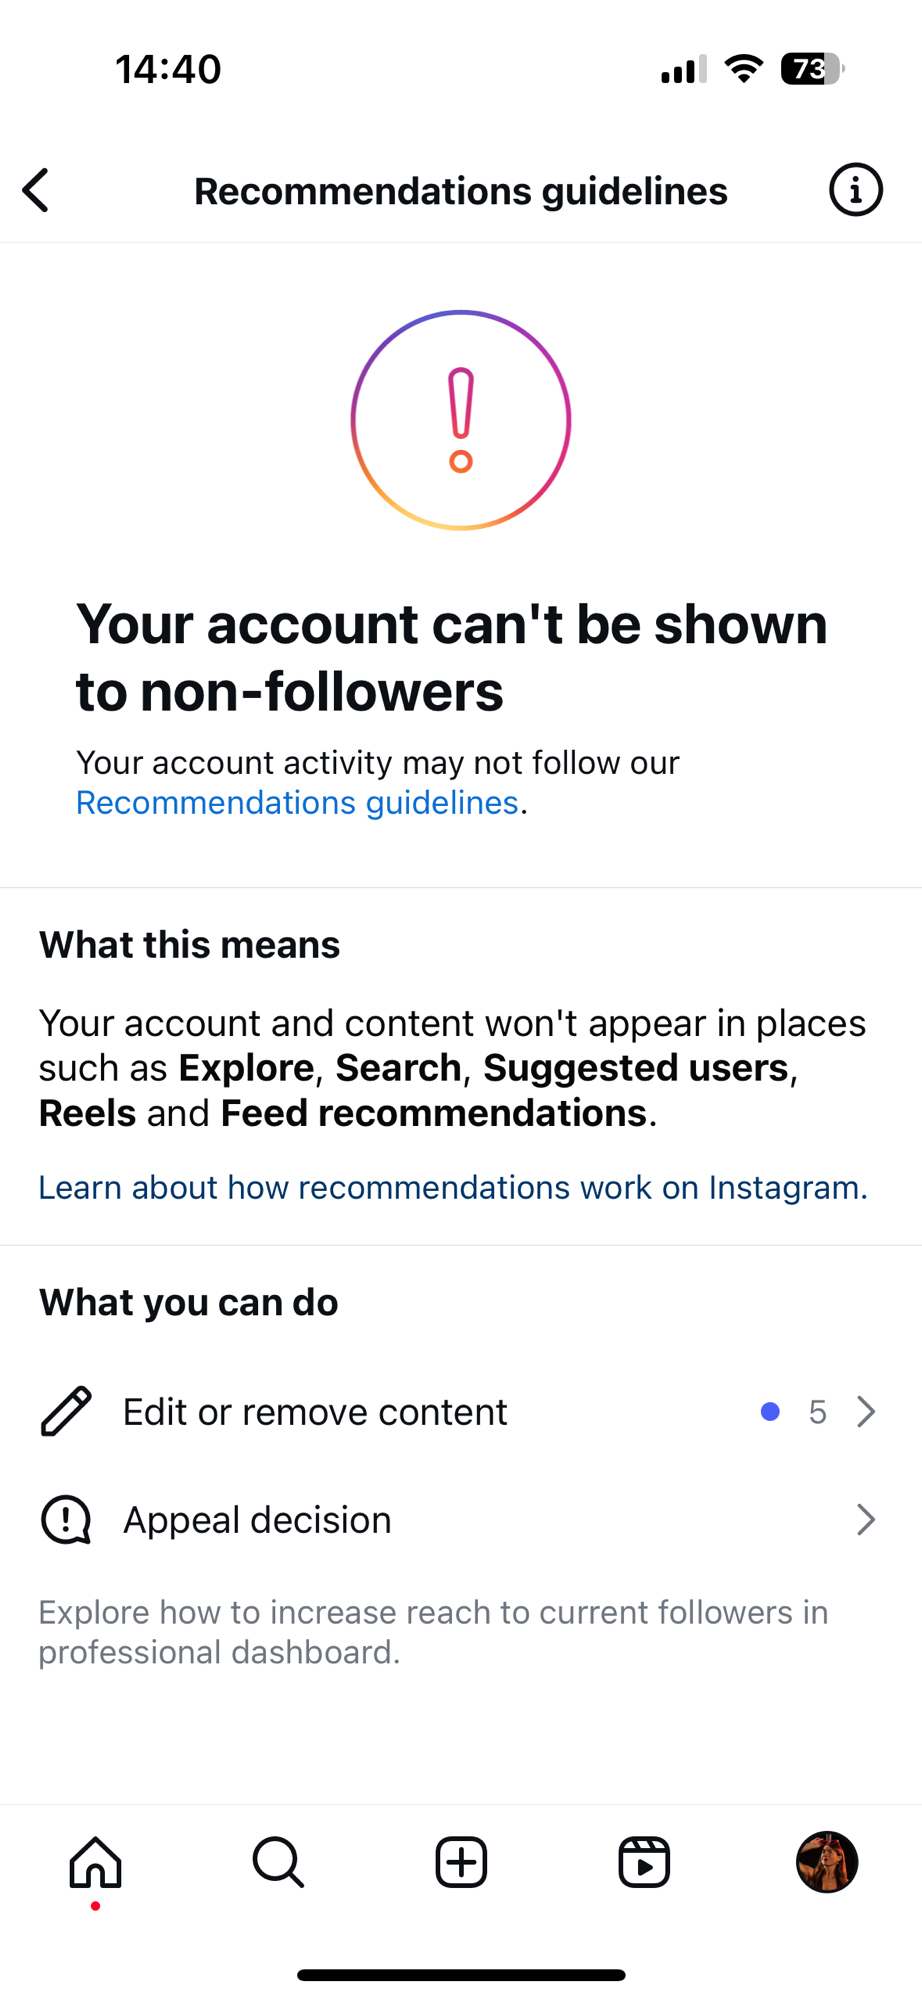Click the pencil icon beside Edit content
The height and width of the screenshot is (2000, 922).
point(66,1411)
